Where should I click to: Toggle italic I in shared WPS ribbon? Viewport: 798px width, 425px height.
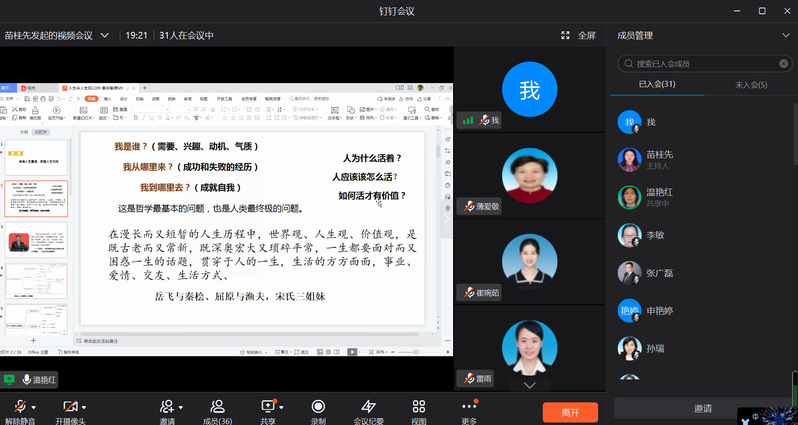click(144, 118)
